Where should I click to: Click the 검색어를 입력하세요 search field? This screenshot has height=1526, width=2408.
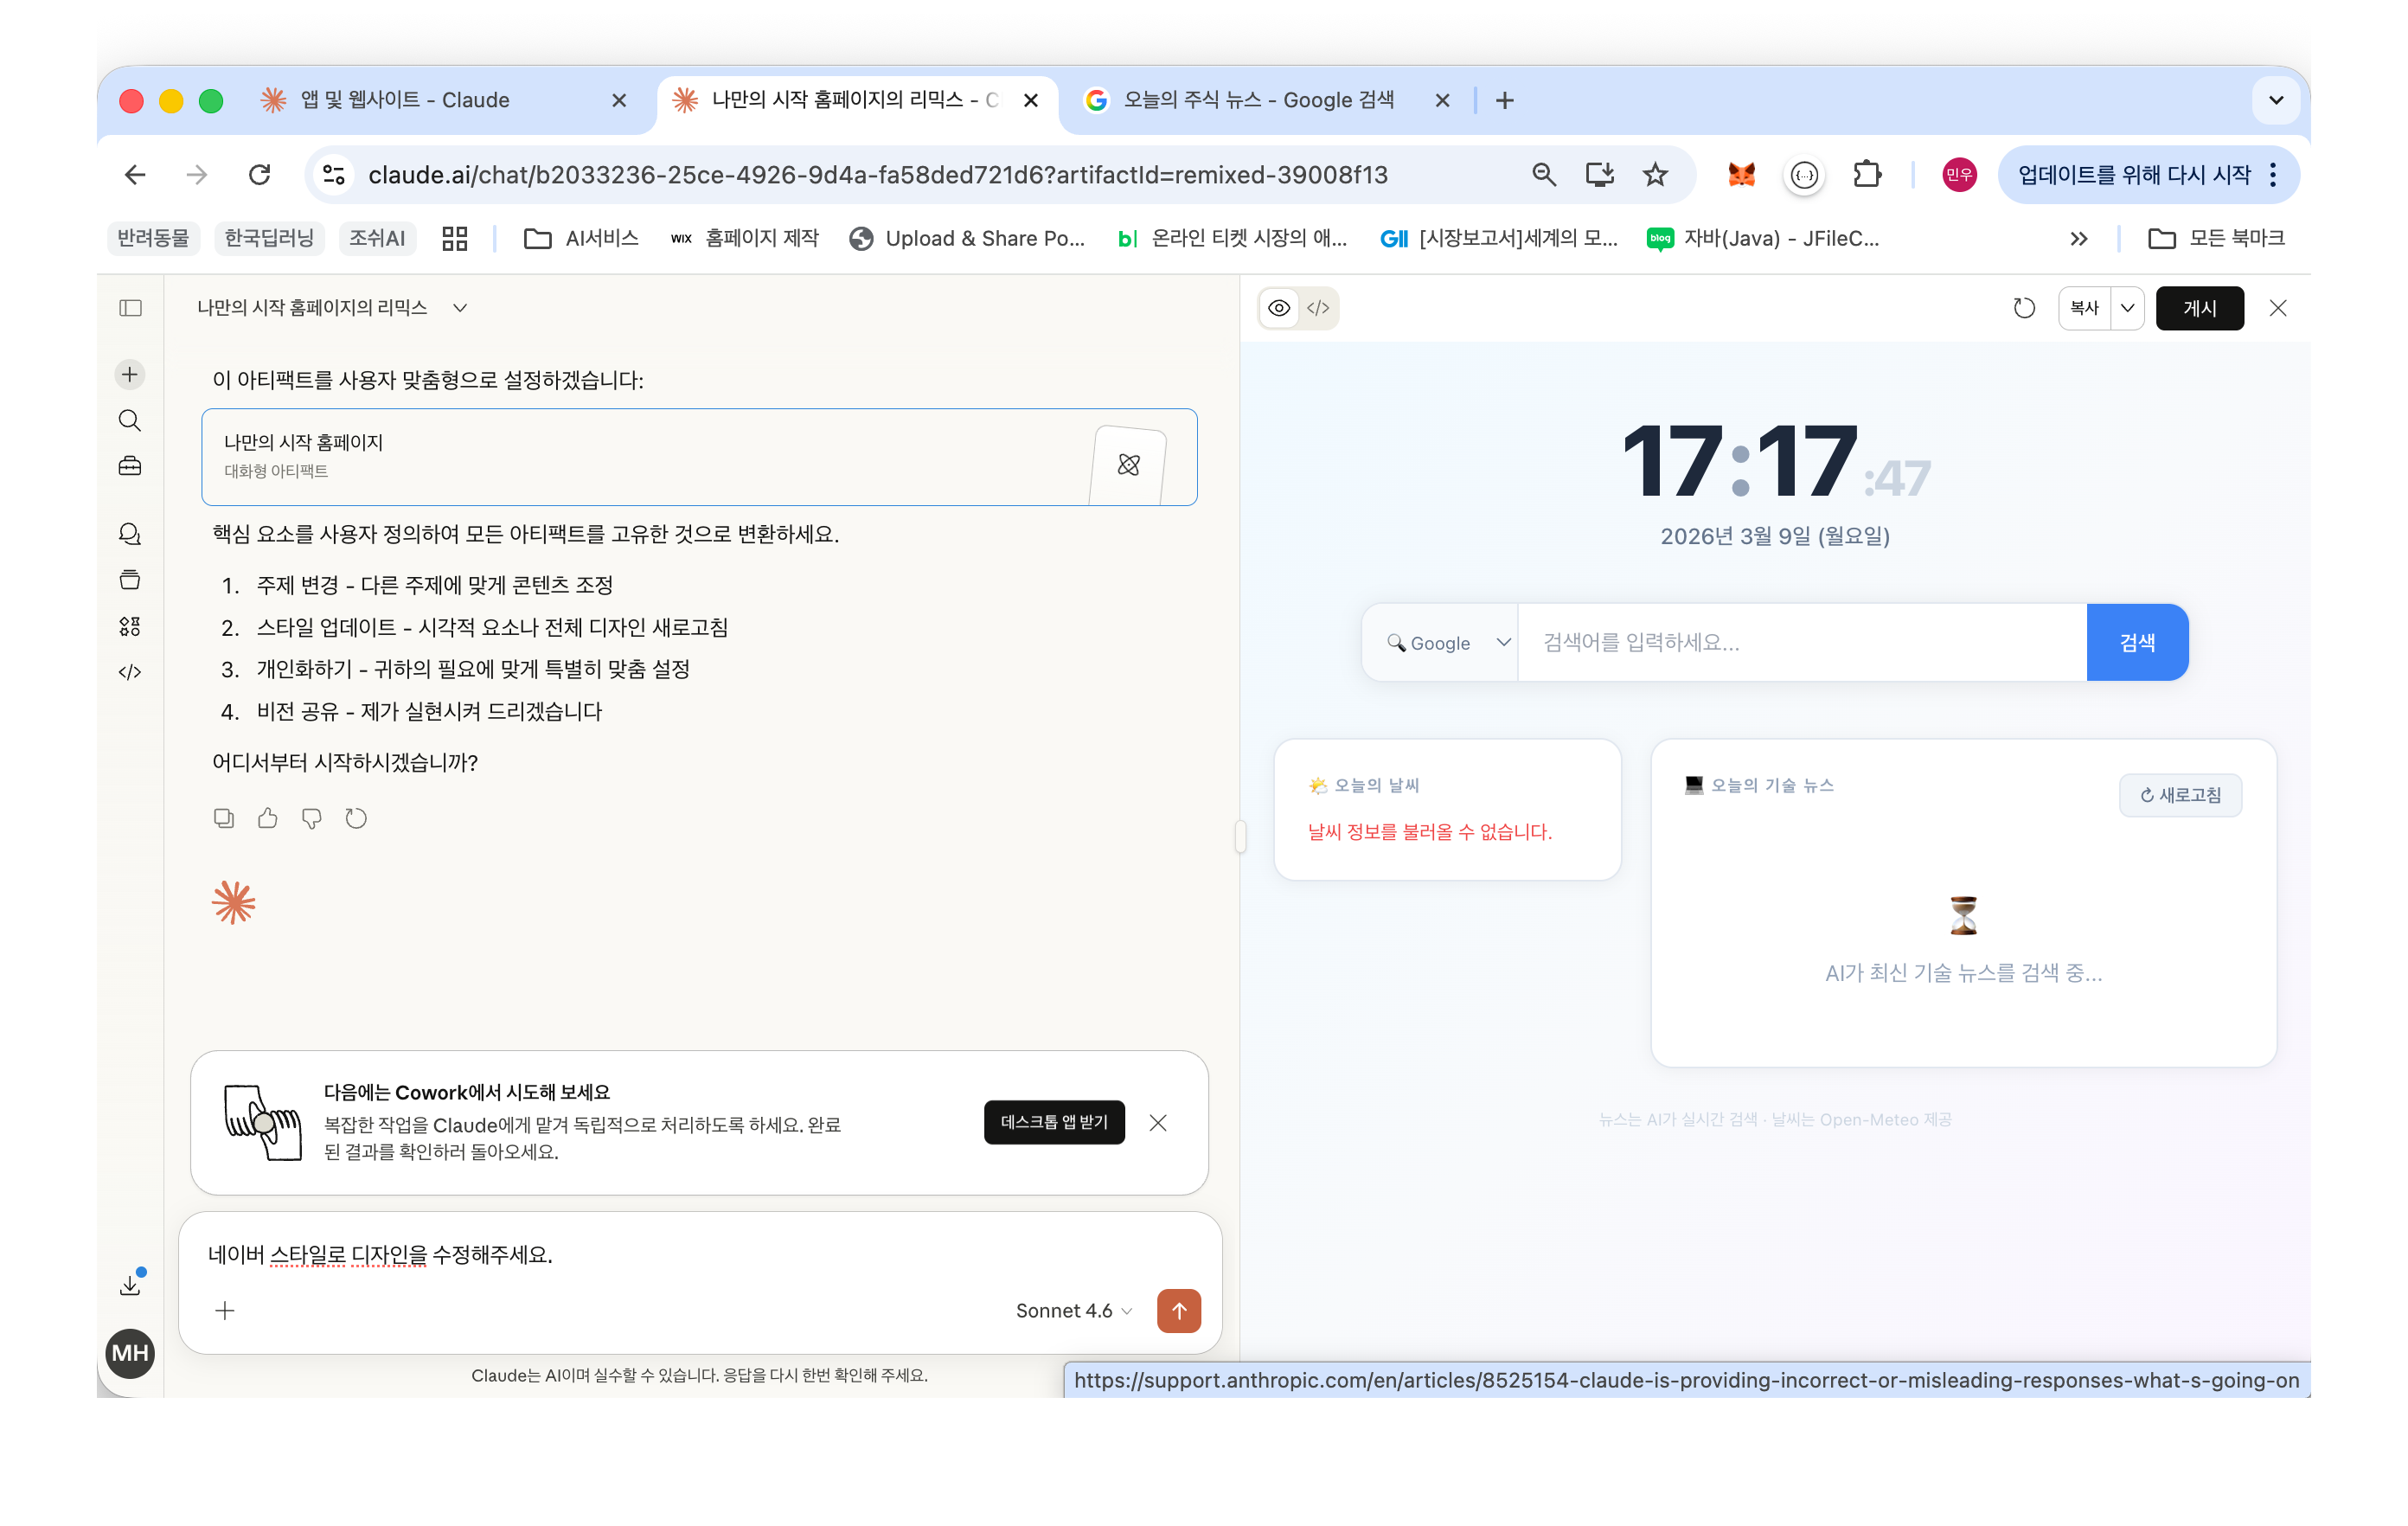point(1800,643)
